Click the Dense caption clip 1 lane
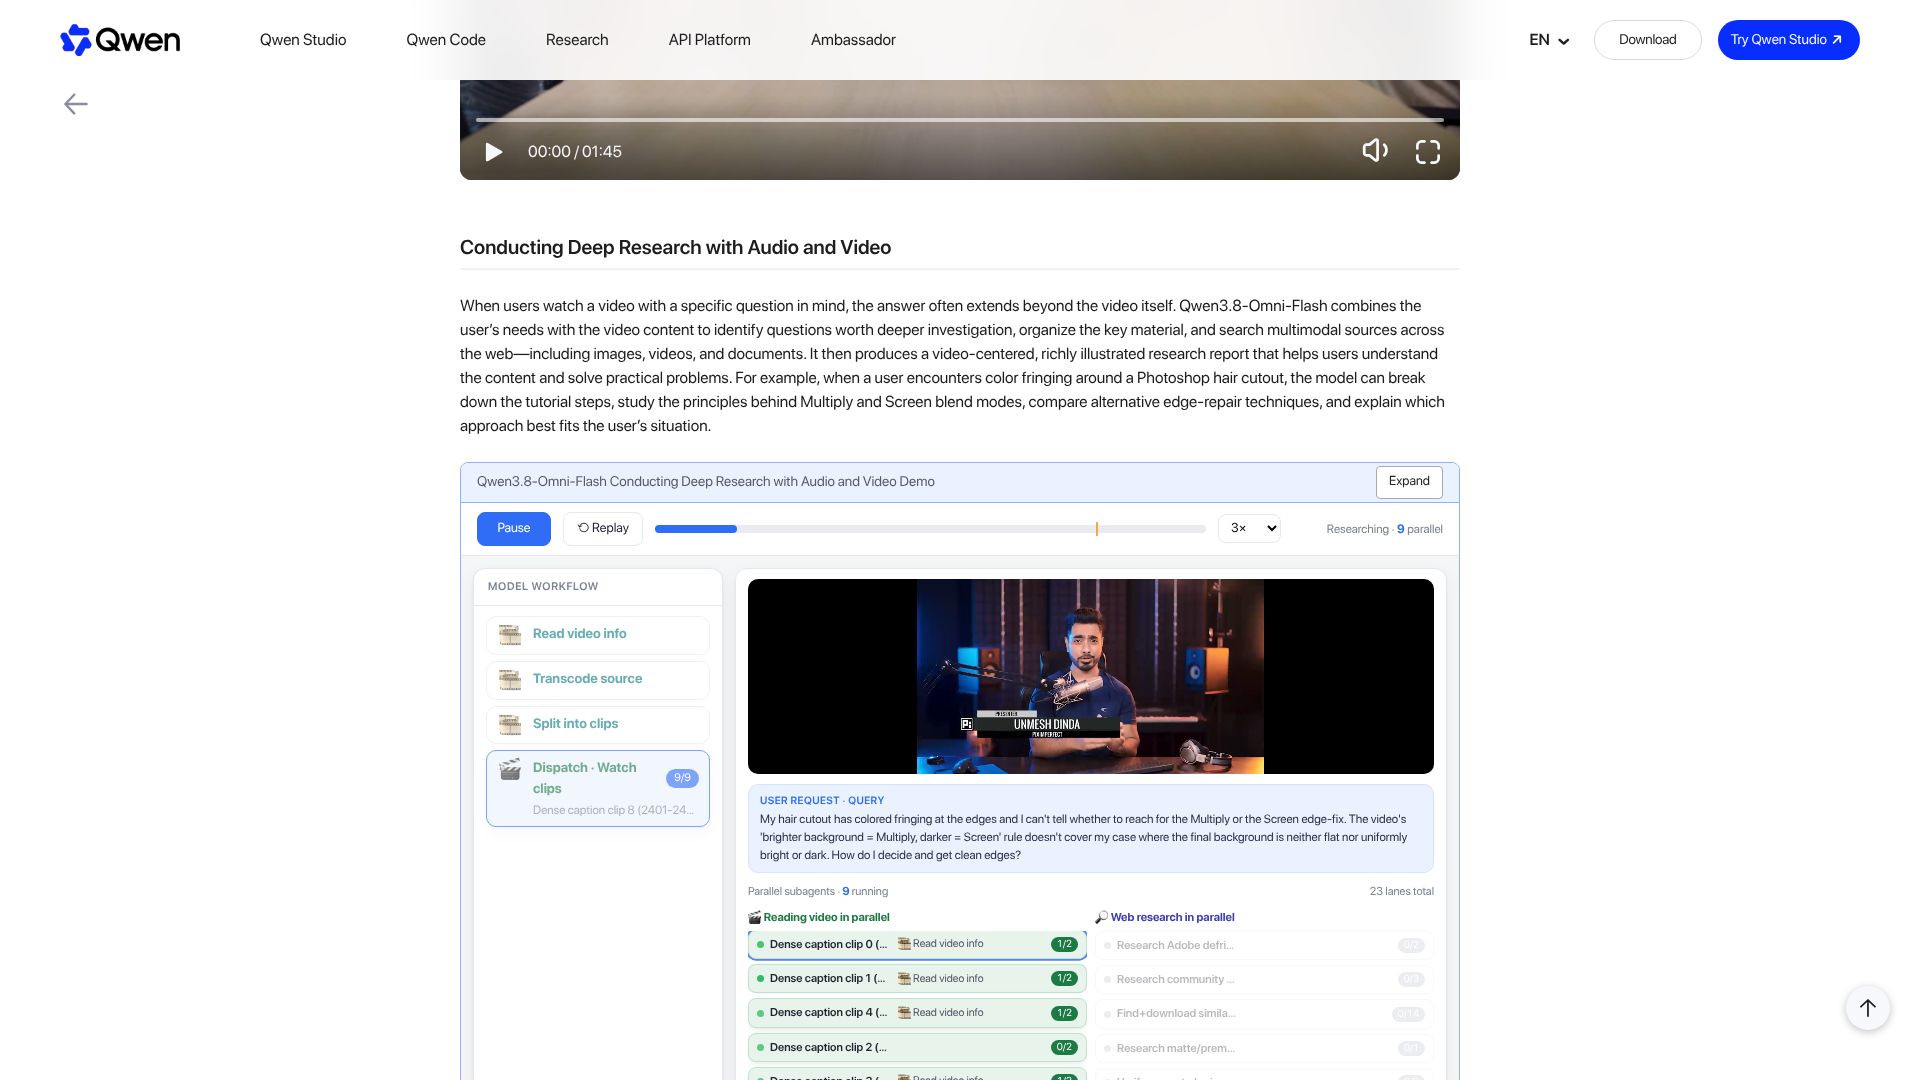Image resolution: width=1920 pixels, height=1080 pixels. pos(917,979)
